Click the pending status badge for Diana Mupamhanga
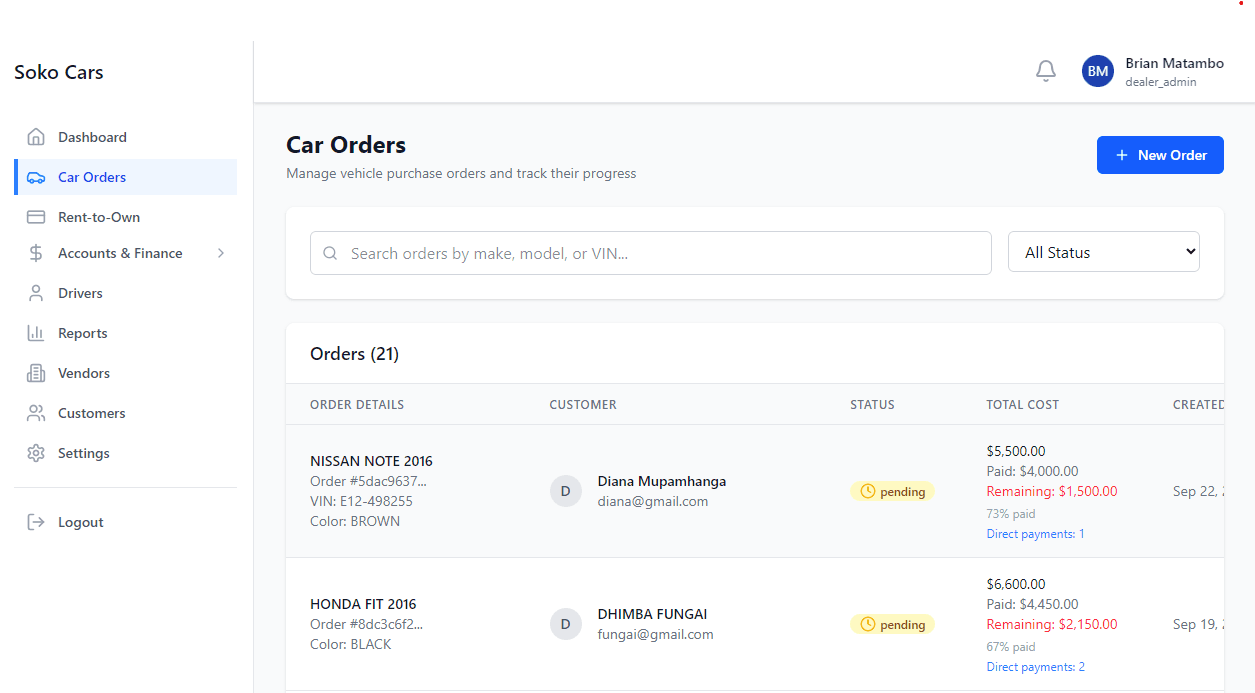The height and width of the screenshot is (693, 1255). [892, 492]
